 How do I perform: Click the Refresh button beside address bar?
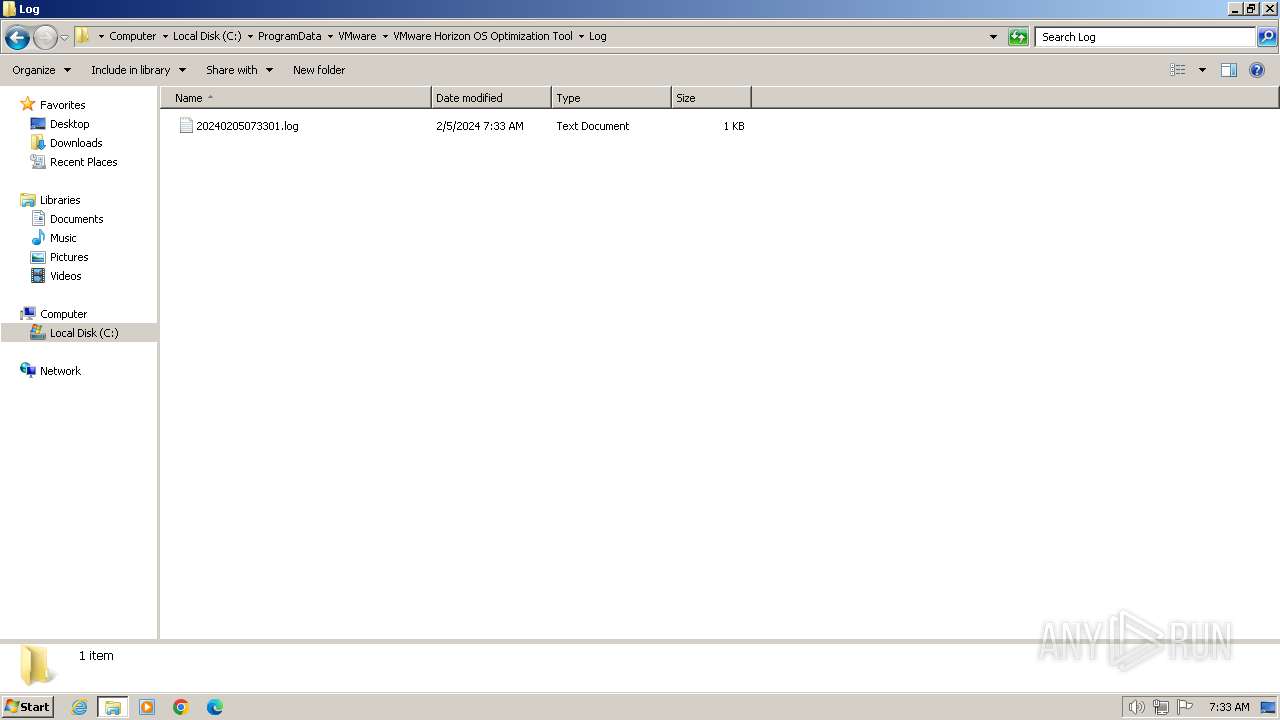(x=1018, y=37)
